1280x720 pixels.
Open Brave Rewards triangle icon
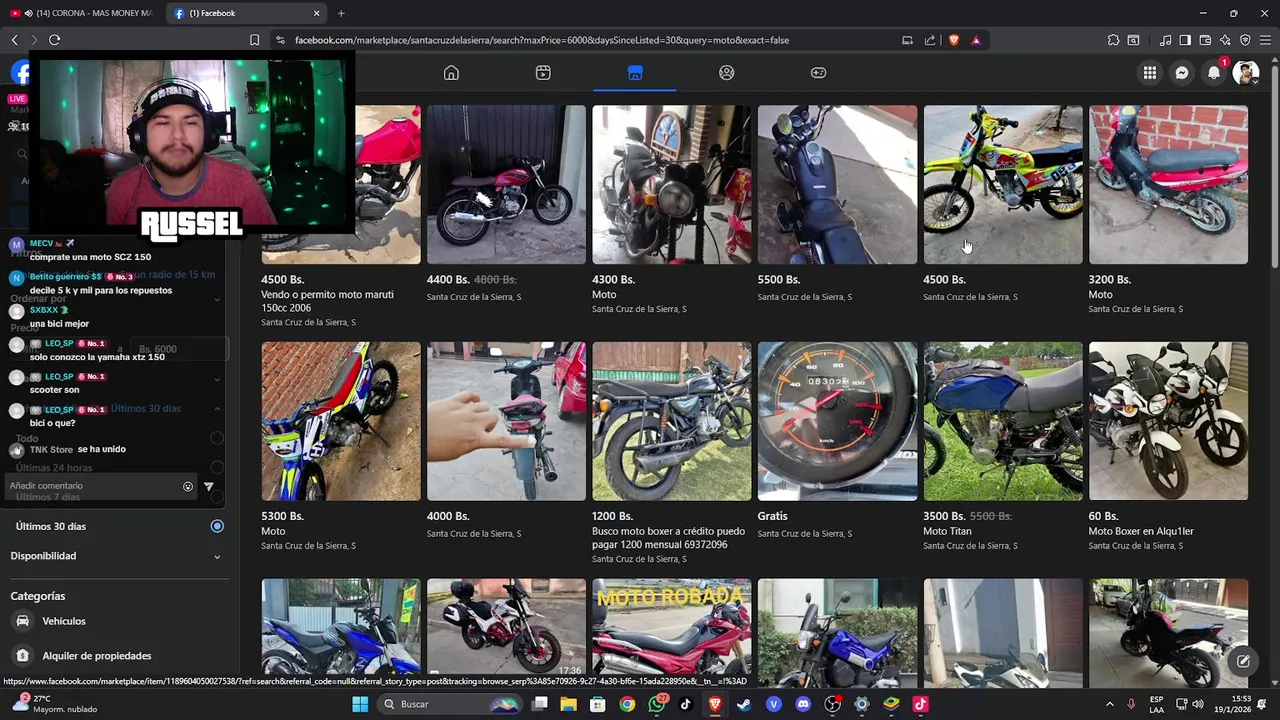(x=976, y=40)
